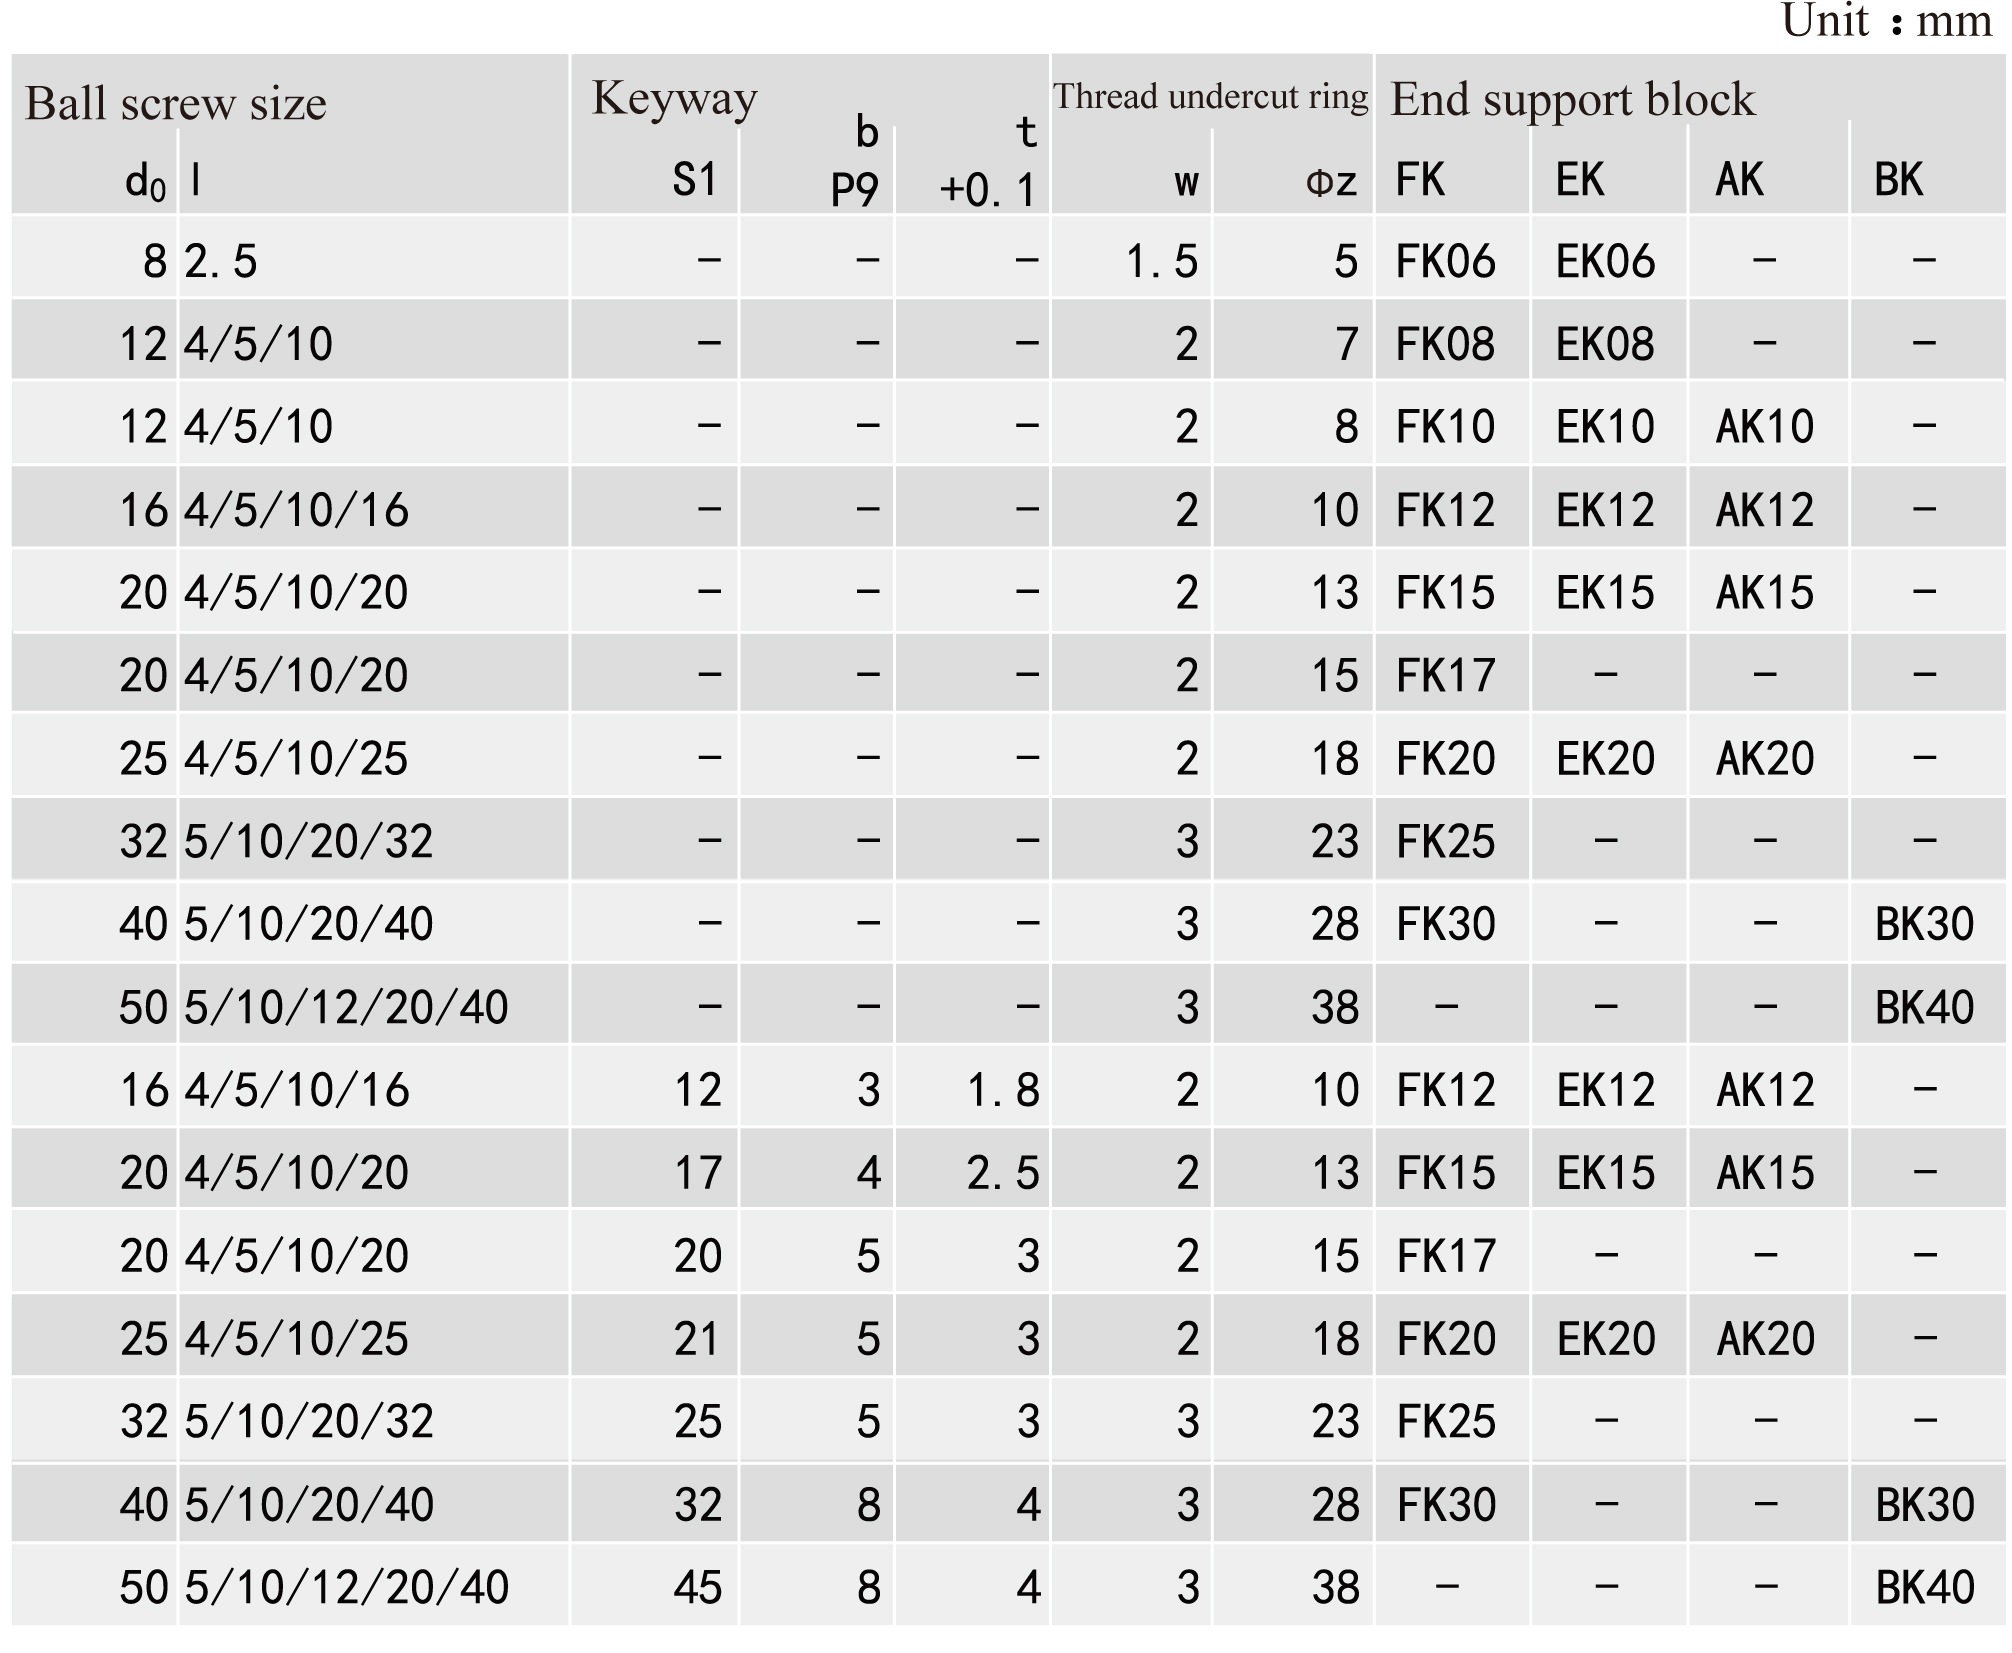This screenshot has height=1653, width=2012.
Task: Select the FK06 cell
Action: coord(1445,261)
